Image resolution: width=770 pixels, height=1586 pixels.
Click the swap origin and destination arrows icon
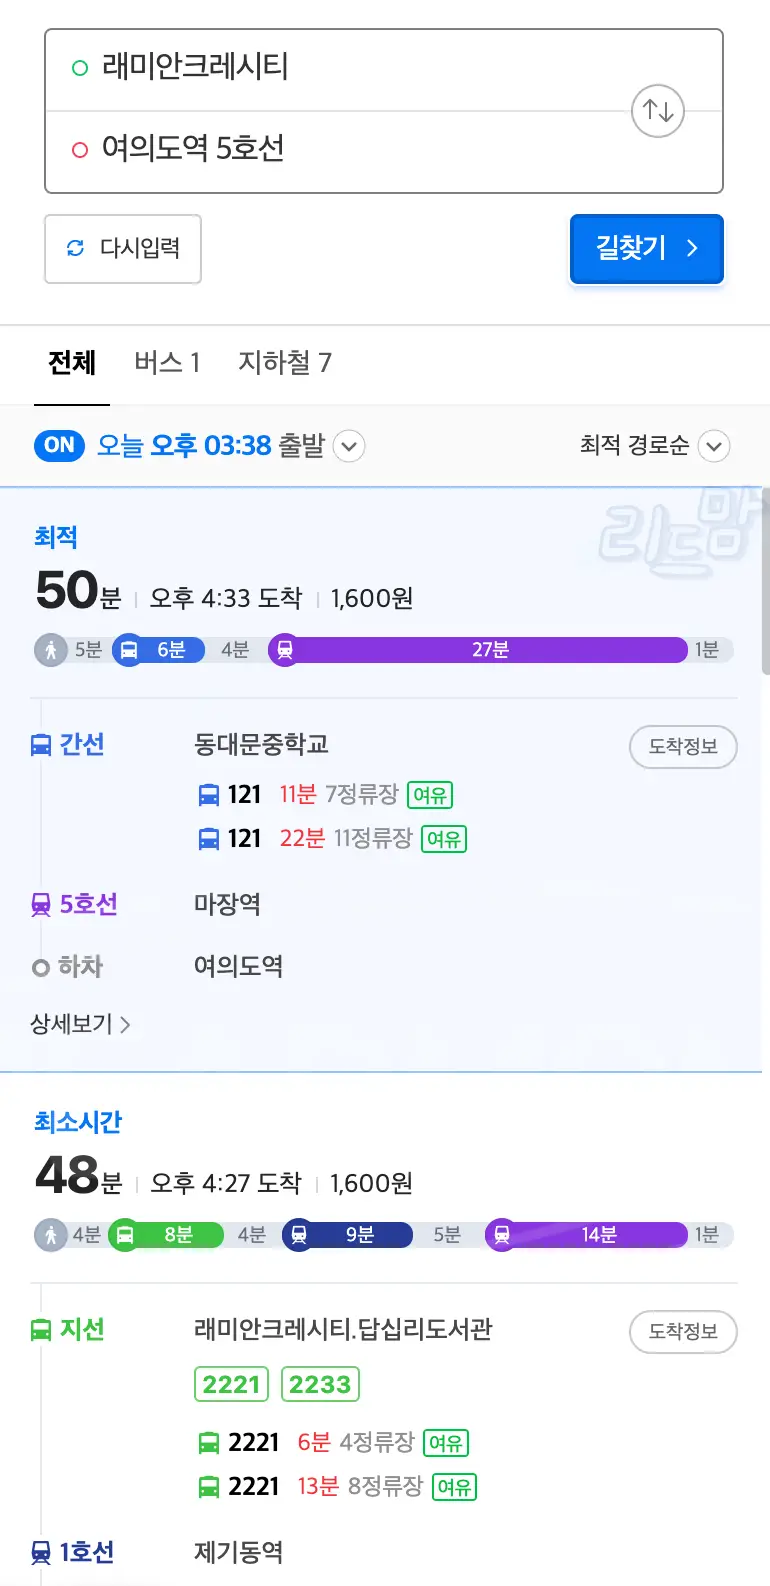pyautogui.click(x=657, y=111)
